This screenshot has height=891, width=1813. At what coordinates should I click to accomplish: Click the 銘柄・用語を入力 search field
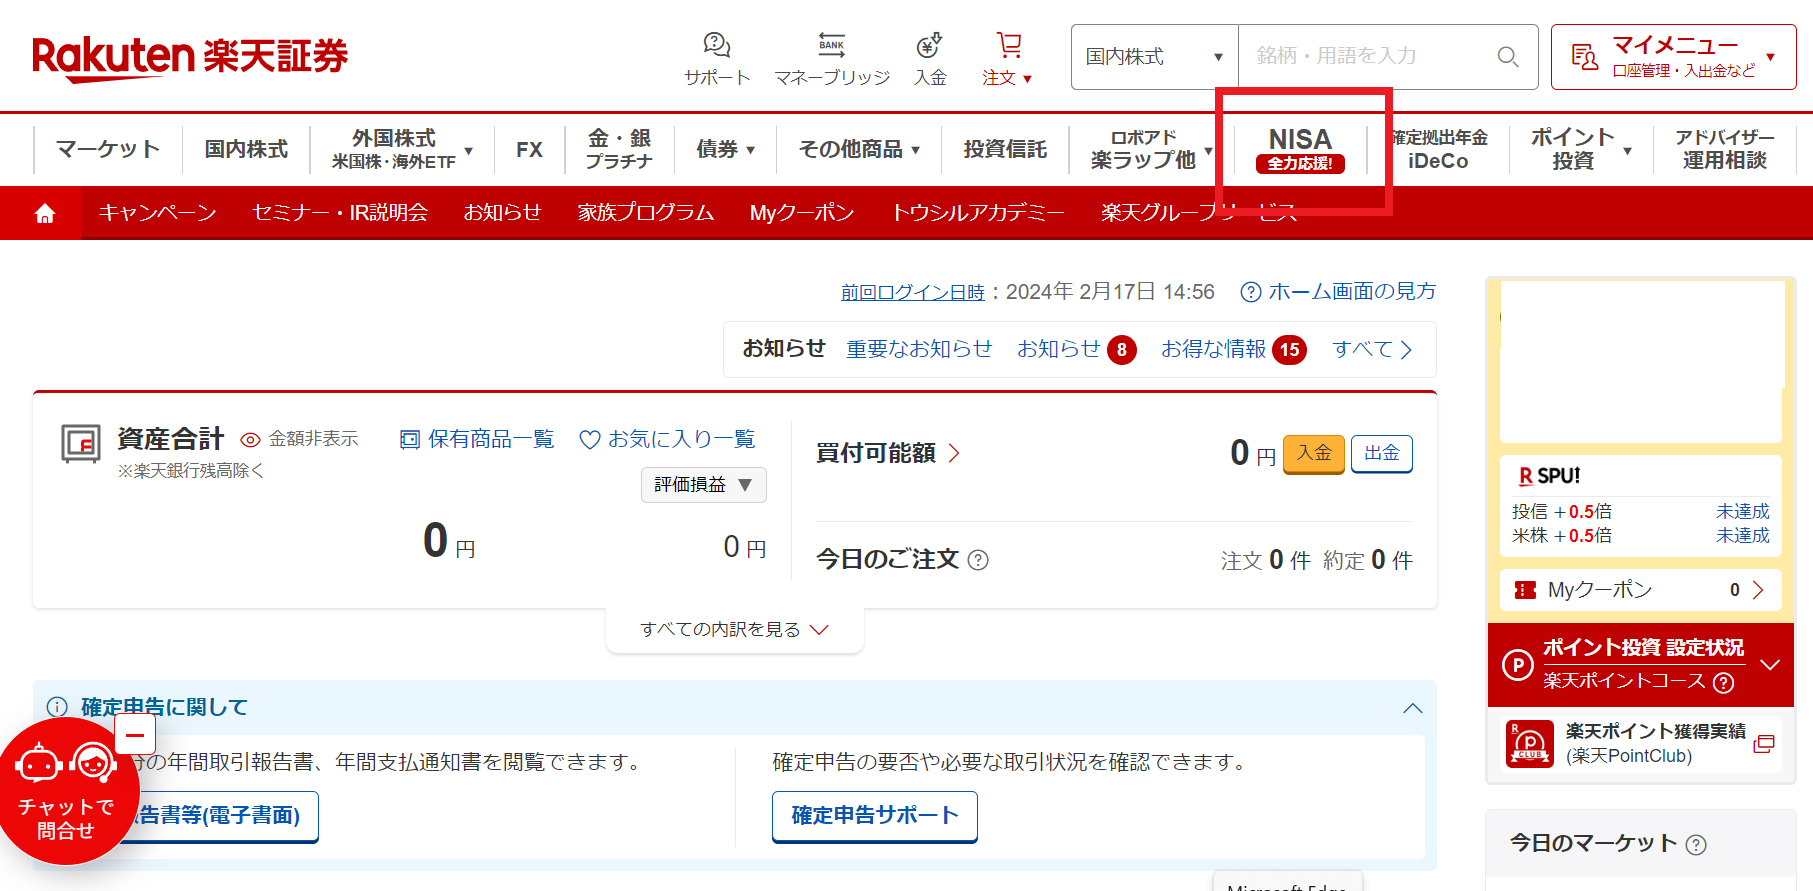[1365, 57]
